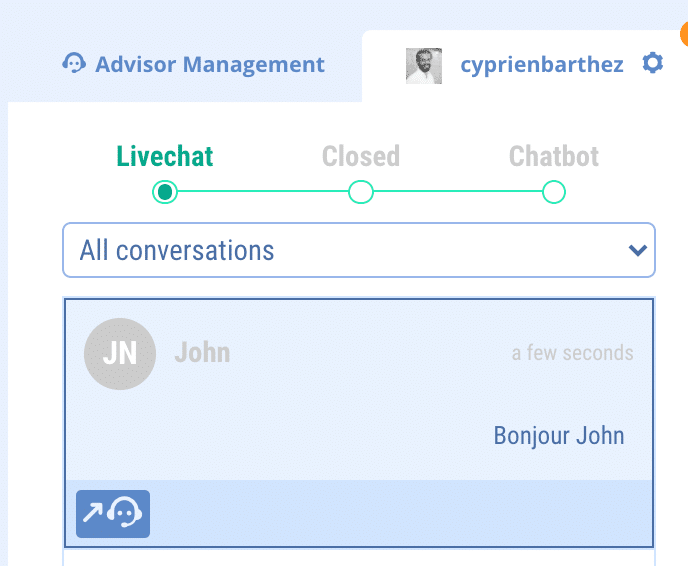Image resolution: width=688 pixels, height=566 pixels.
Task: Select the Chatbot radio circle
Action: [553, 191]
